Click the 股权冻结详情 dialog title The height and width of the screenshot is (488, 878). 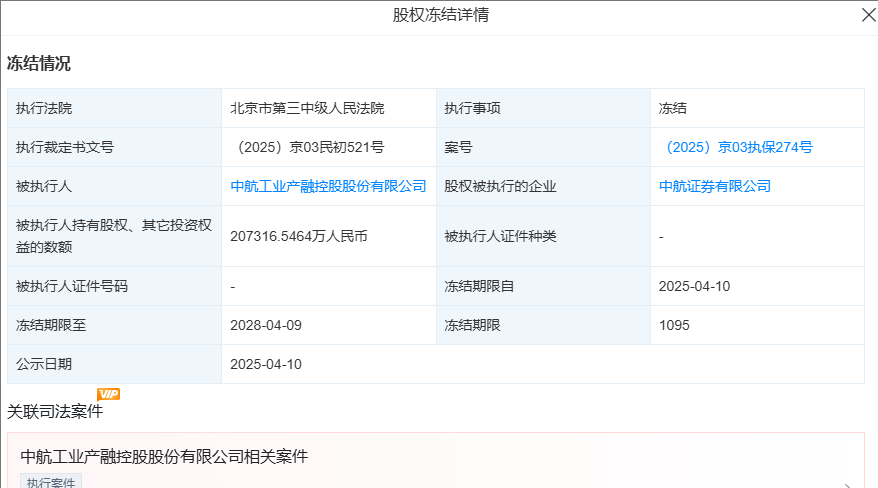tap(440, 15)
